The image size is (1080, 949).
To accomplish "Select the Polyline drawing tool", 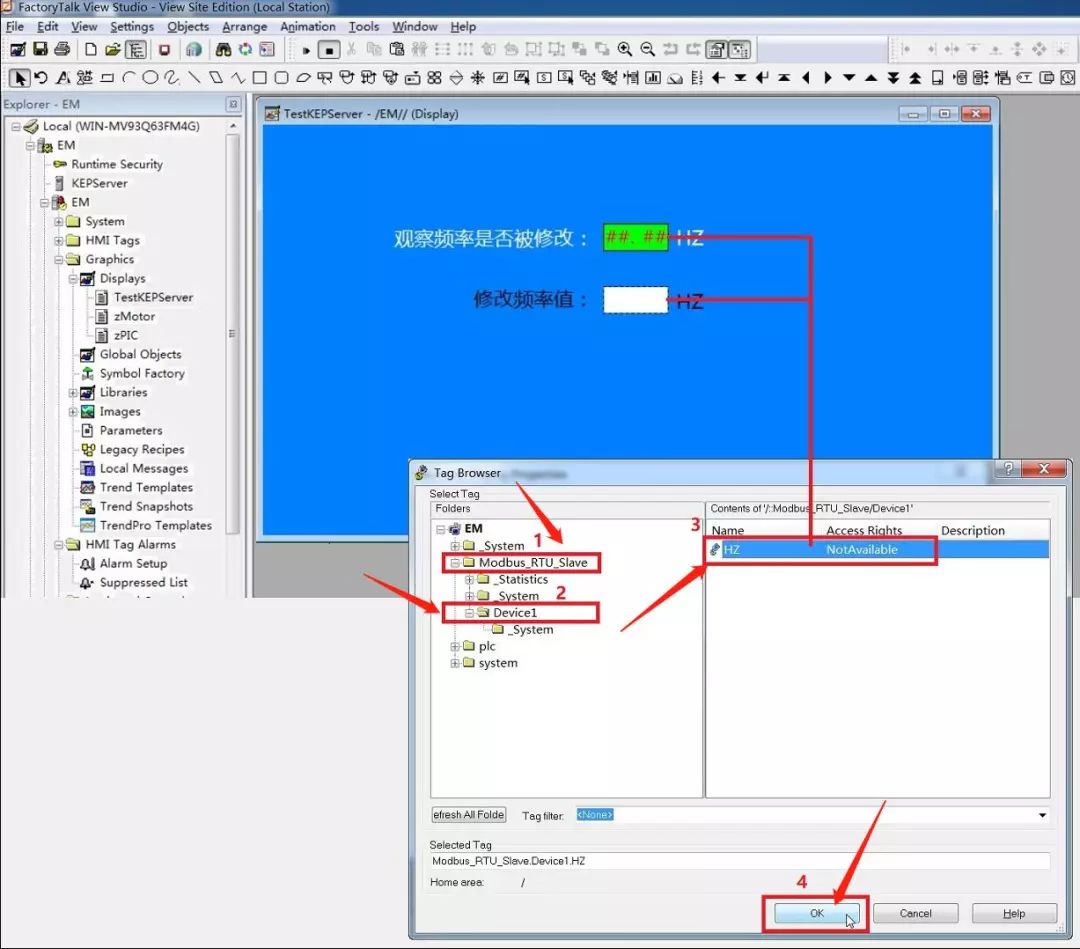I will click(238, 78).
